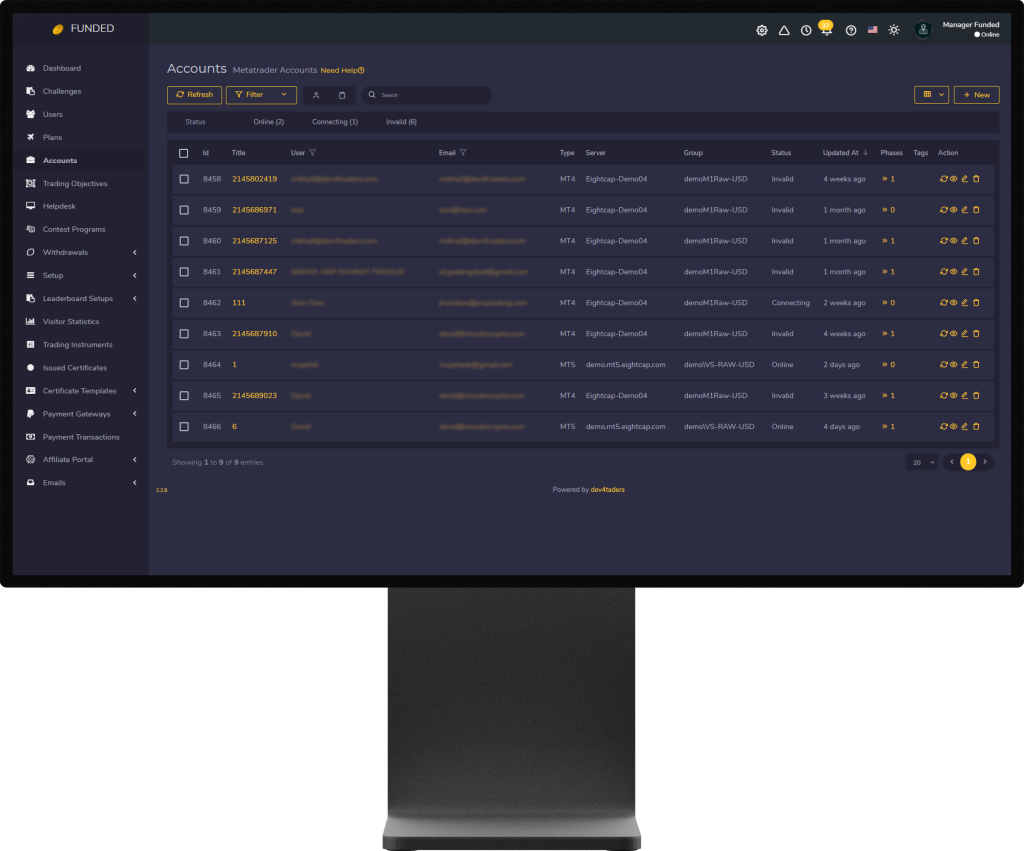Check the select-all checkbox in table header

coord(183,153)
